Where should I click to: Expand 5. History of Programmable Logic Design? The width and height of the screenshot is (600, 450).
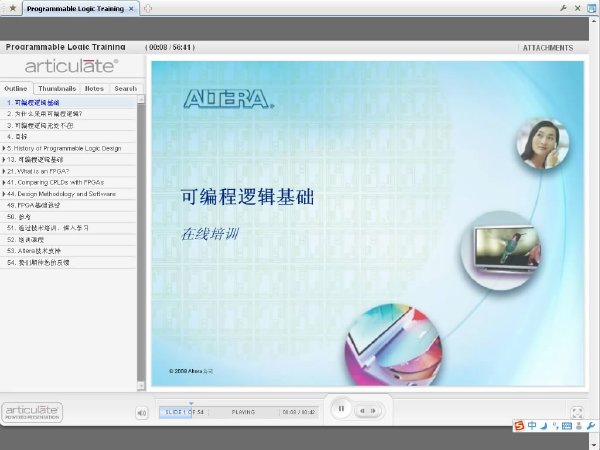[x=4, y=148]
